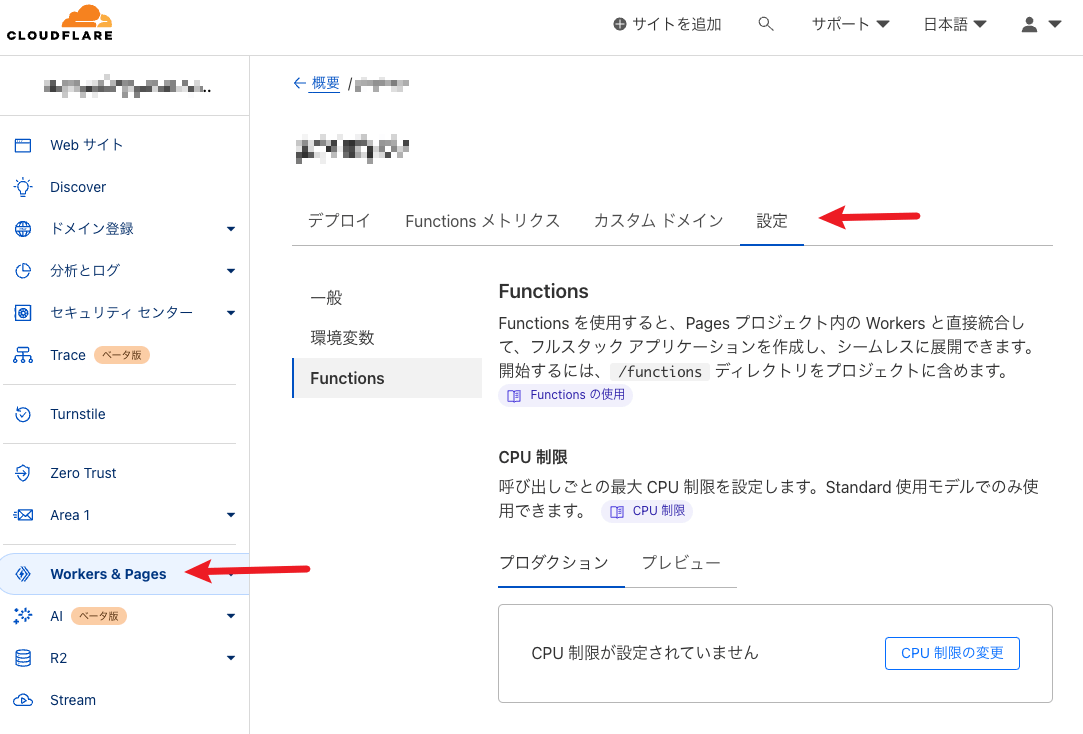1083x734 pixels.
Task: Open the Functions の使用 documentation link
Action: click(565, 395)
